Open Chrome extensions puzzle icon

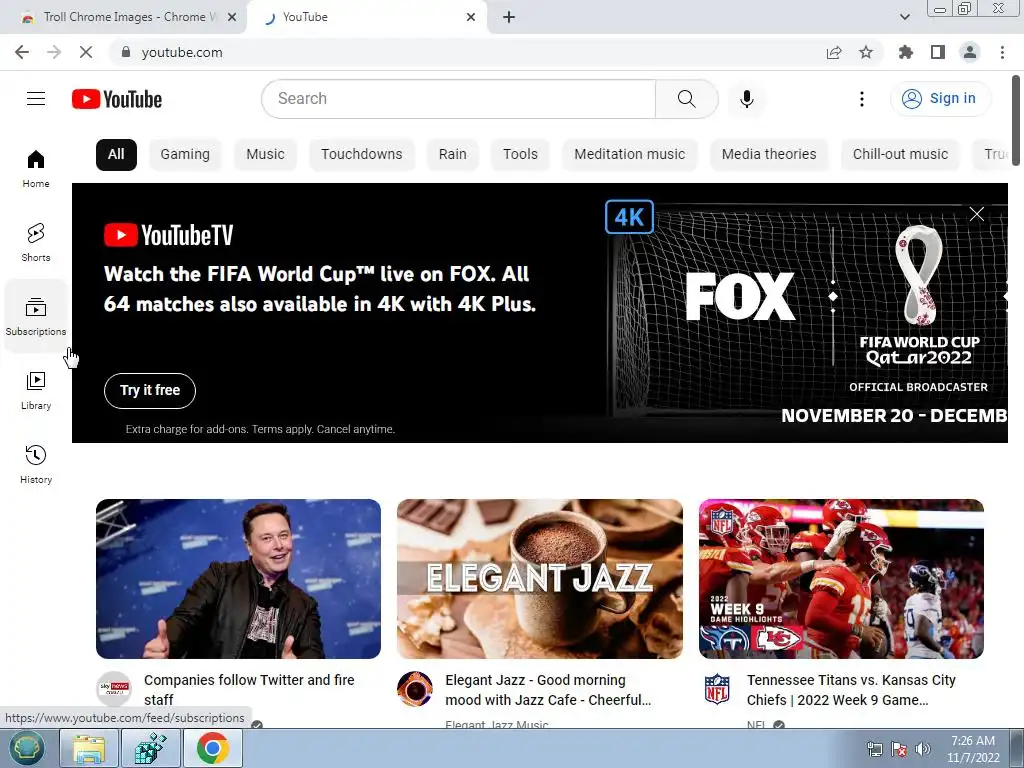905,52
